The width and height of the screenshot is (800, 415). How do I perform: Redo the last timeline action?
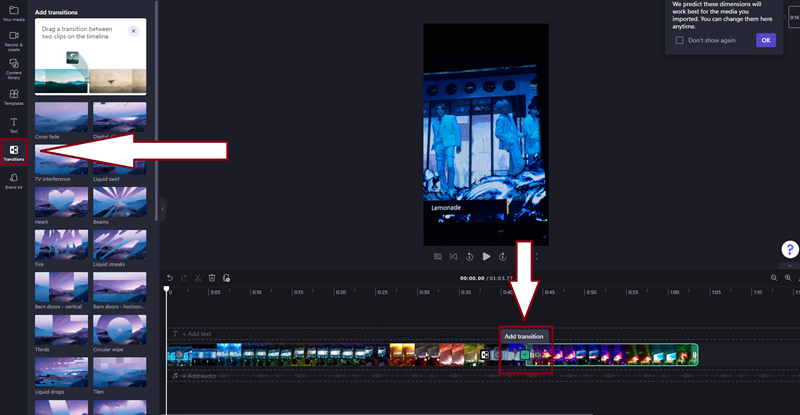[x=184, y=278]
